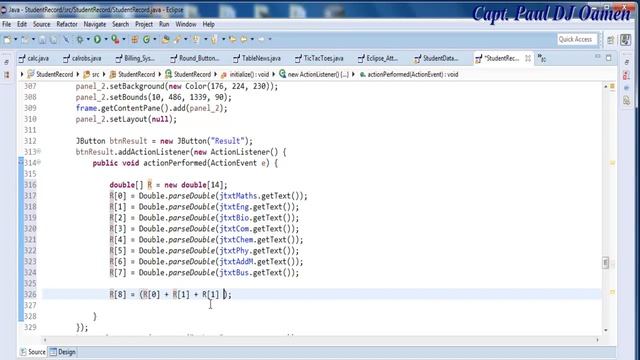The image size is (640, 360).
Task: Click actionPerformed(ActionEvent) : void breadcrumb item
Action: 409,74
